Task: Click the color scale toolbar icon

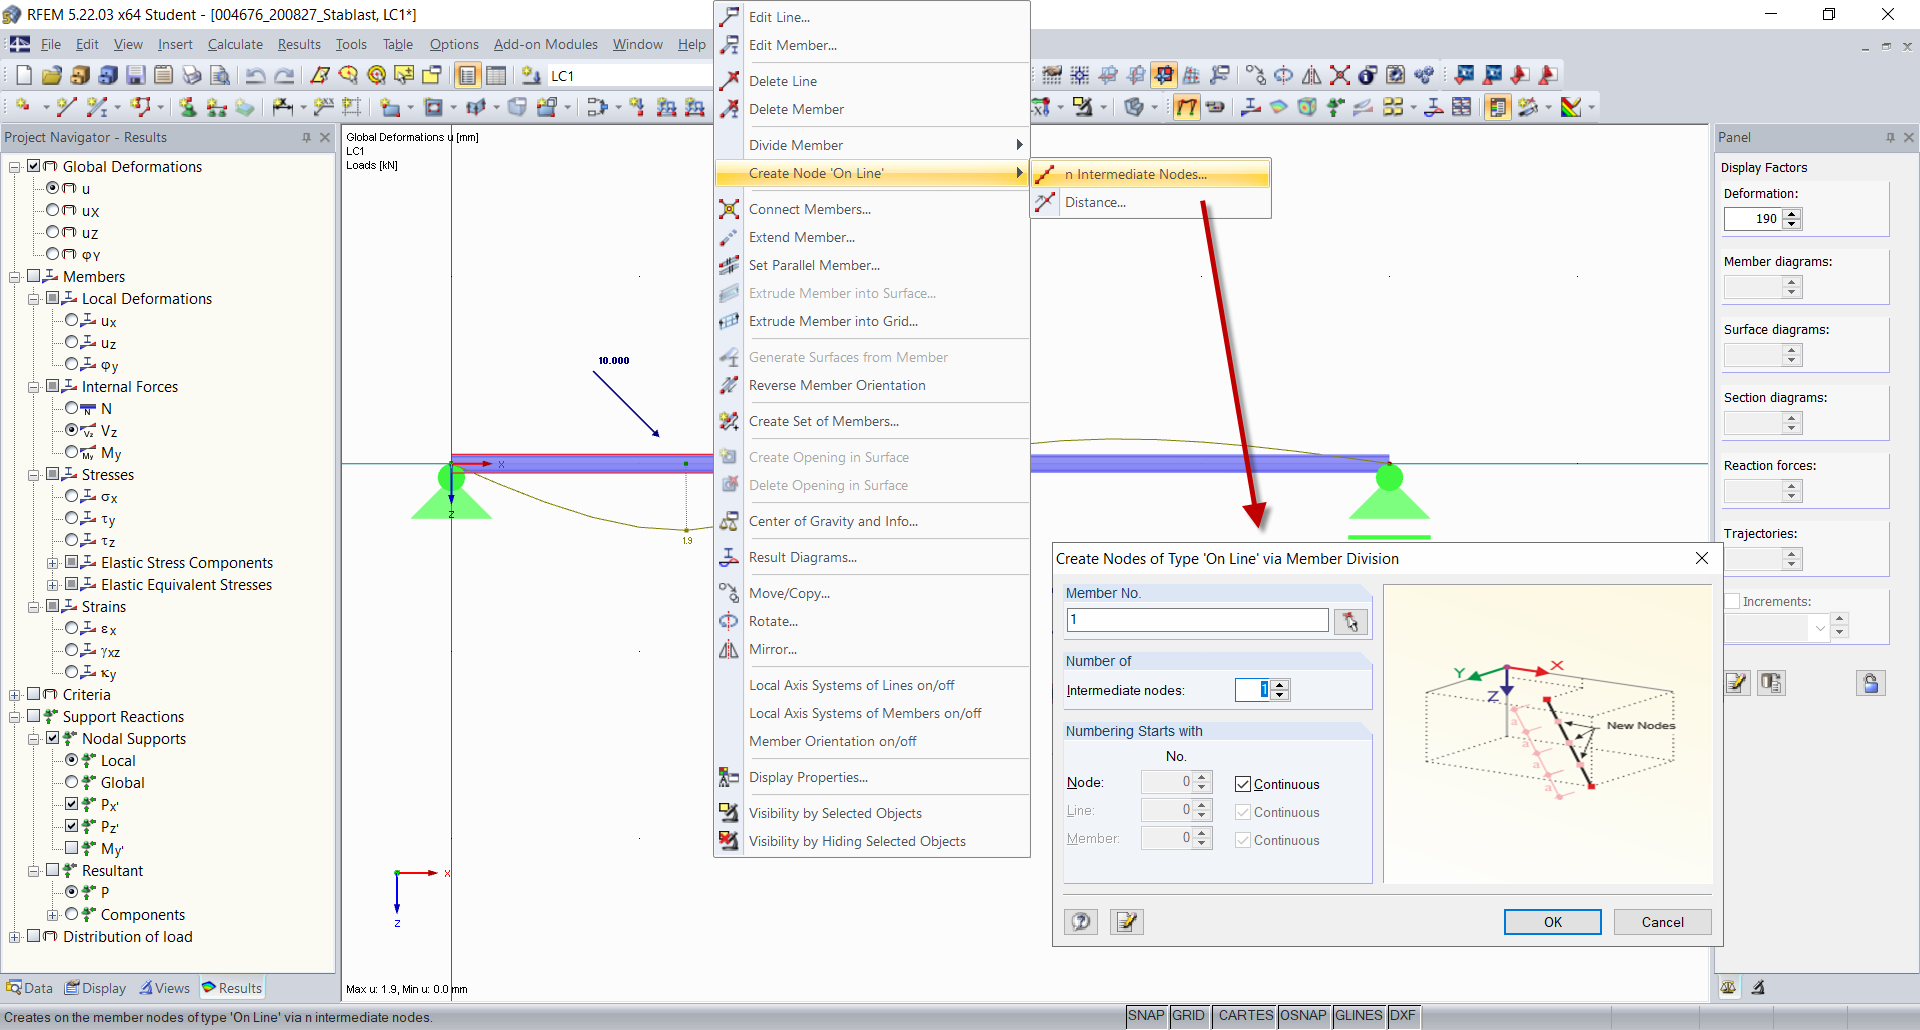Action: (x=1570, y=107)
